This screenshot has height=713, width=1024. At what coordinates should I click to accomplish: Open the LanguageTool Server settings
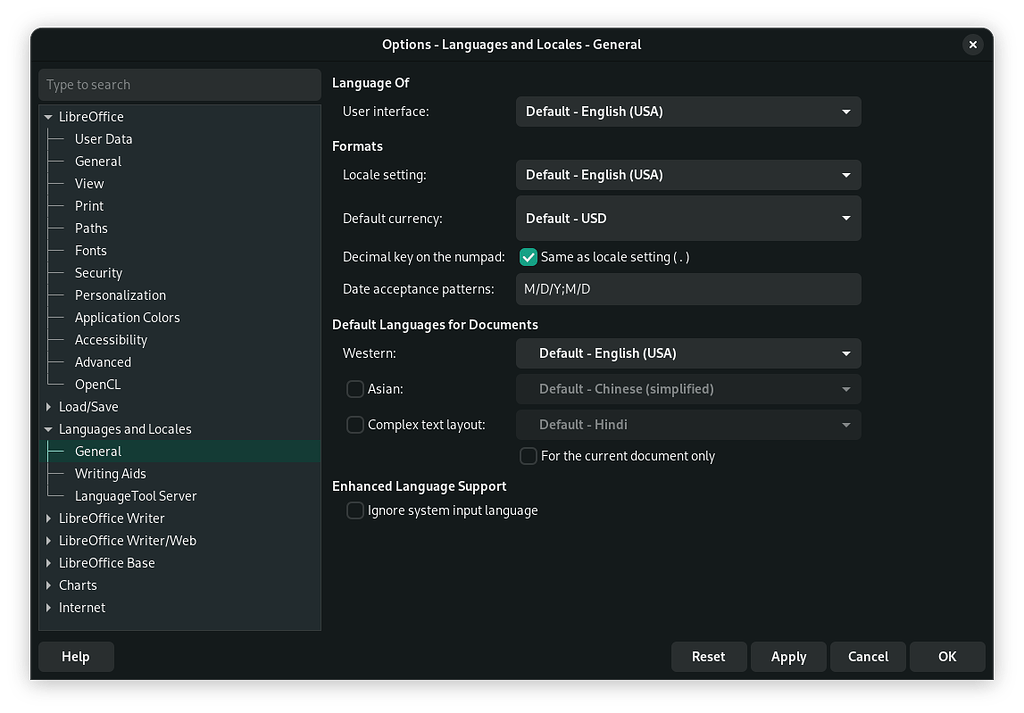(135, 495)
